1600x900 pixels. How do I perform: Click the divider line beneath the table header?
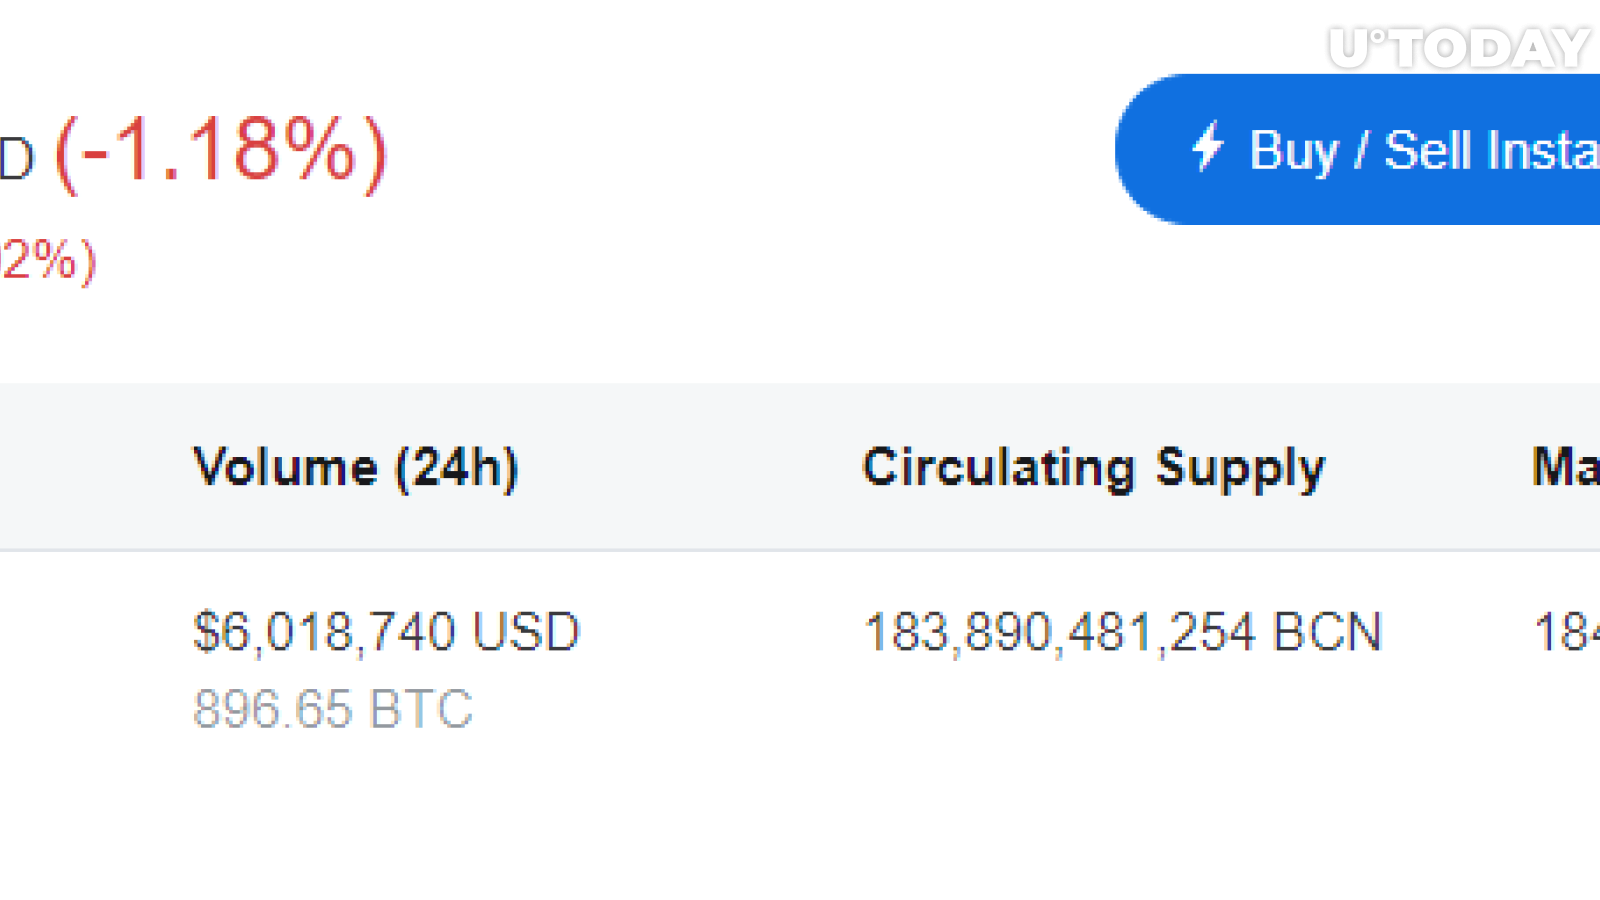pos(800,550)
